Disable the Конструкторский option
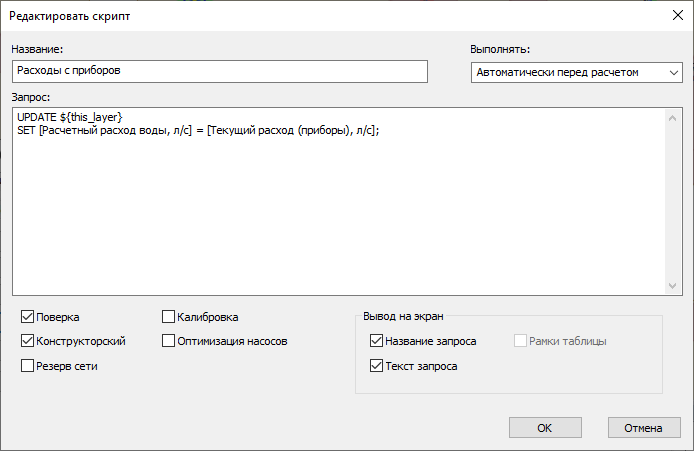 (27, 341)
